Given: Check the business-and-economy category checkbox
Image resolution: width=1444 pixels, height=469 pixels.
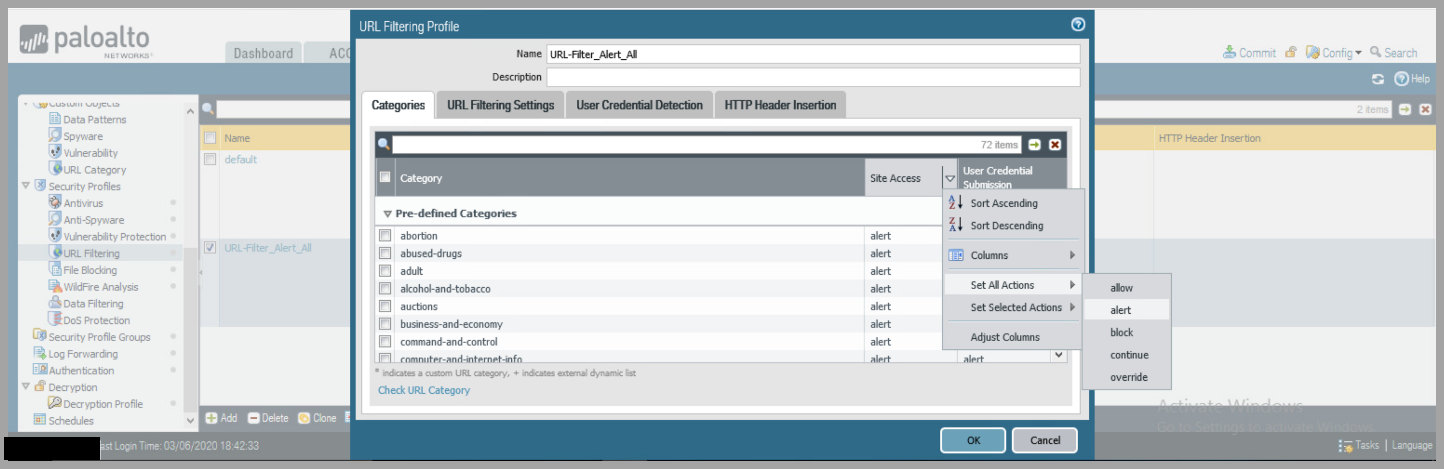Looking at the screenshot, I should (x=385, y=324).
